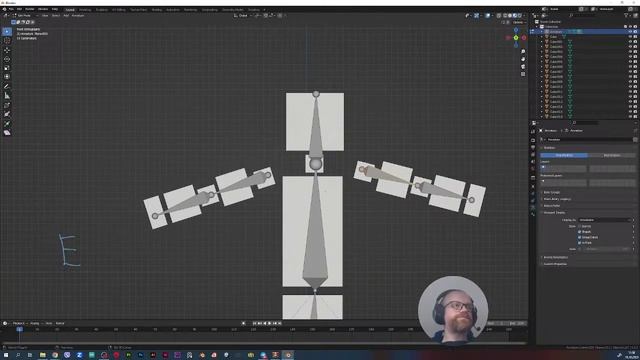Open the World properties tab

pos(533,168)
